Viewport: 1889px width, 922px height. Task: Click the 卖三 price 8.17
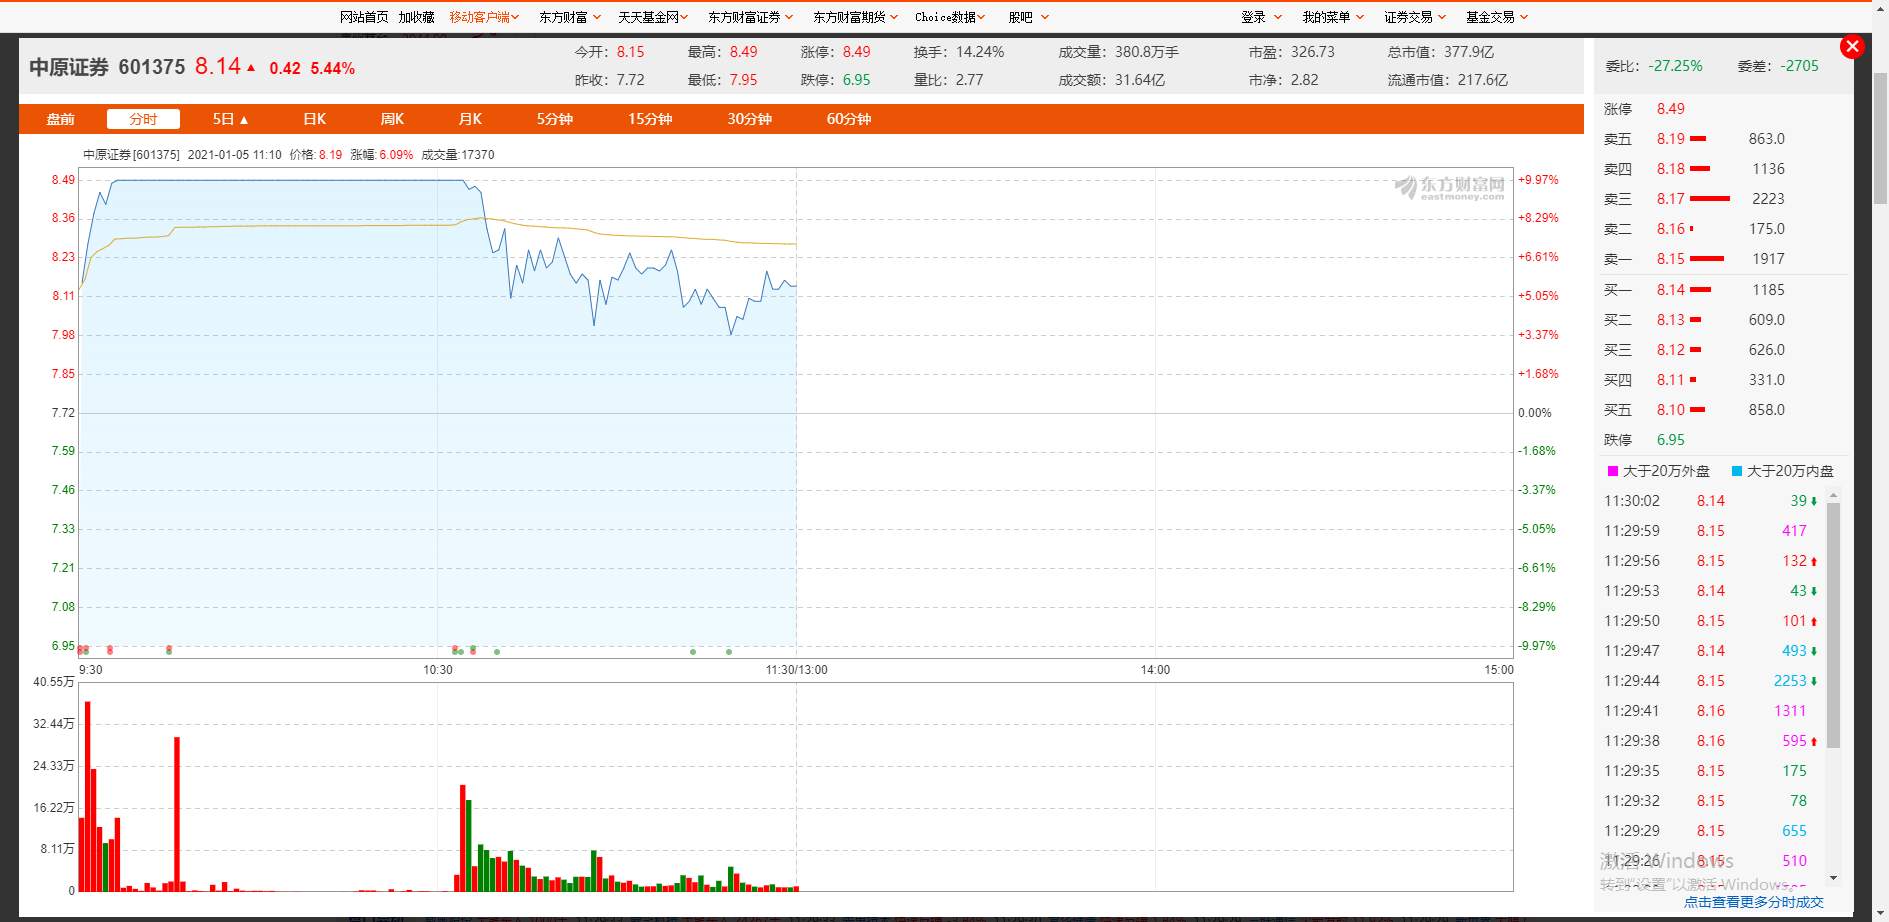(x=1670, y=199)
